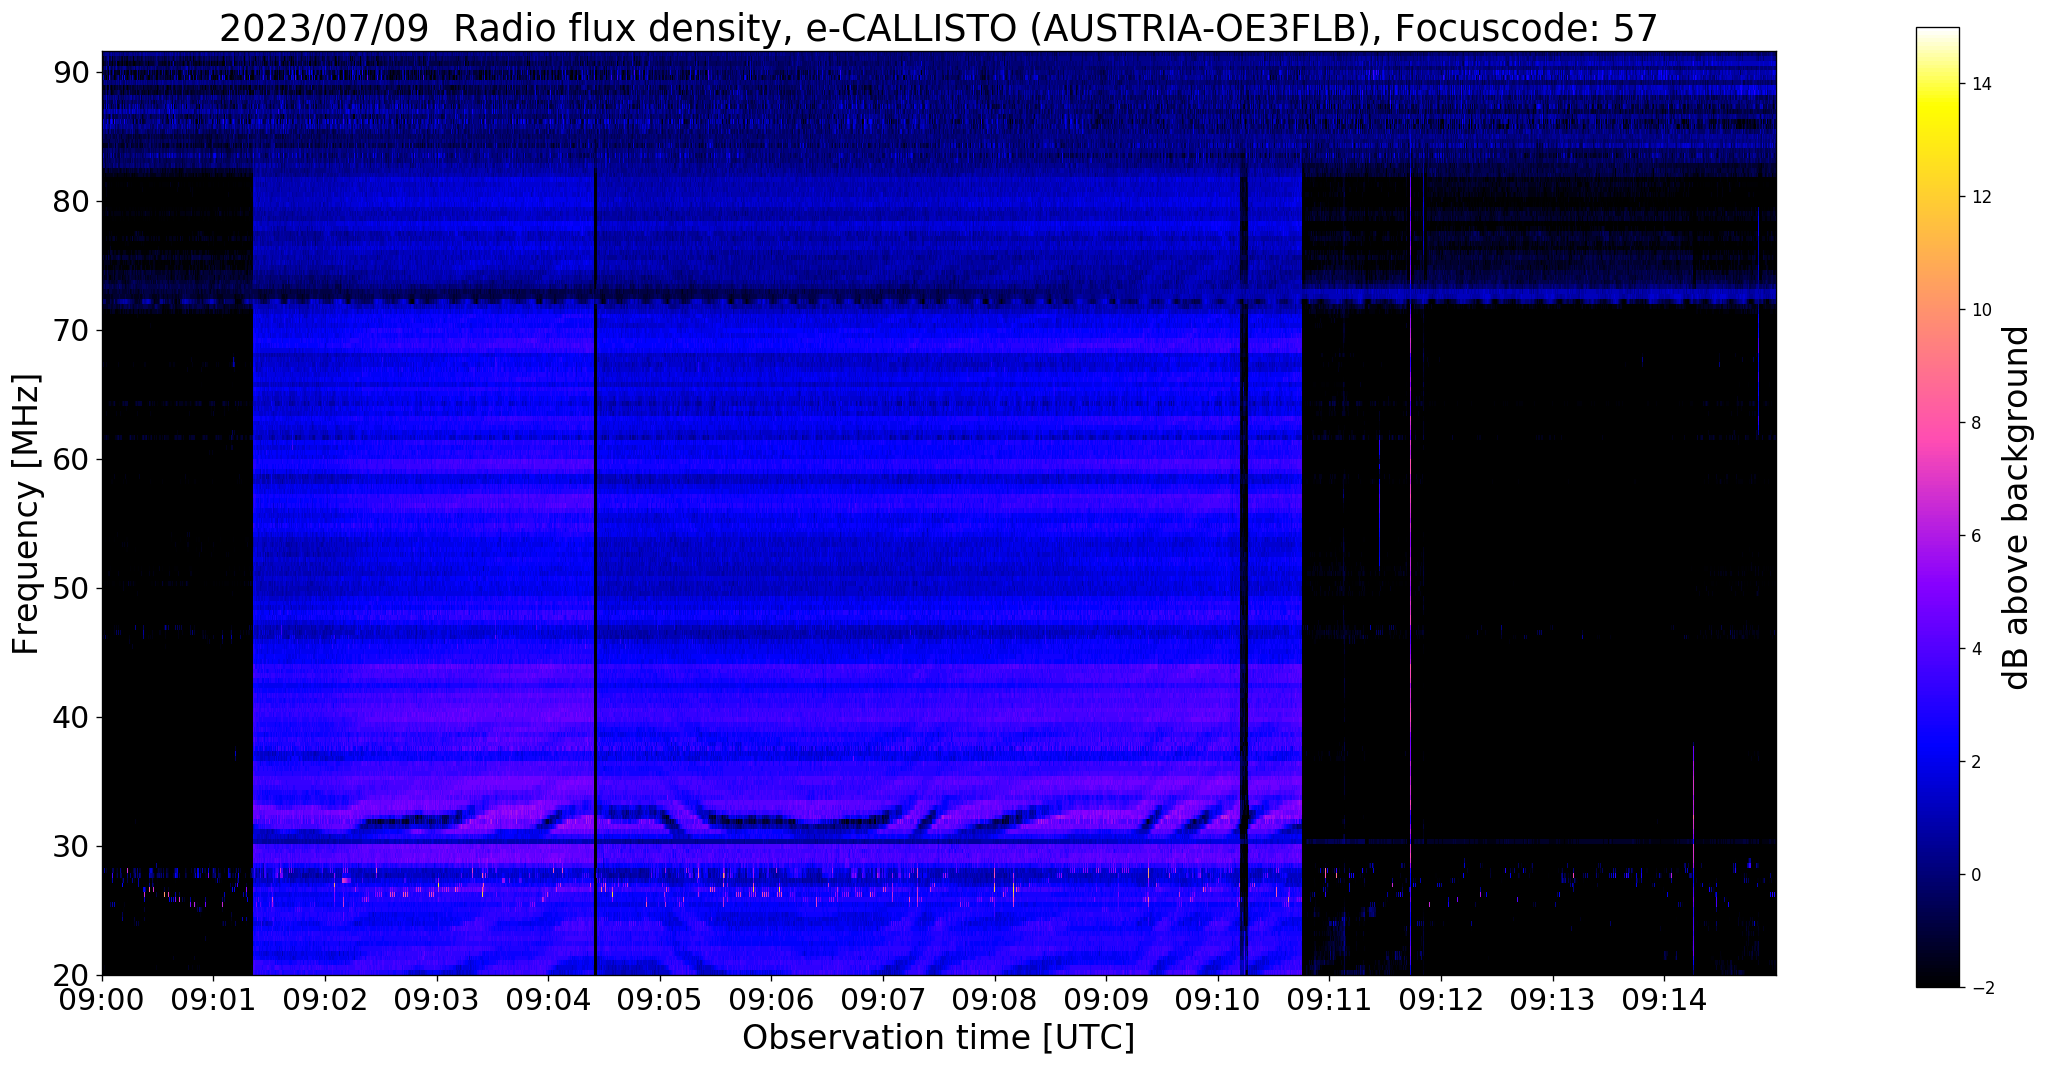Click the 09:11 time tick label
The width and height of the screenshot is (2047, 1067).
(x=1329, y=1000)
